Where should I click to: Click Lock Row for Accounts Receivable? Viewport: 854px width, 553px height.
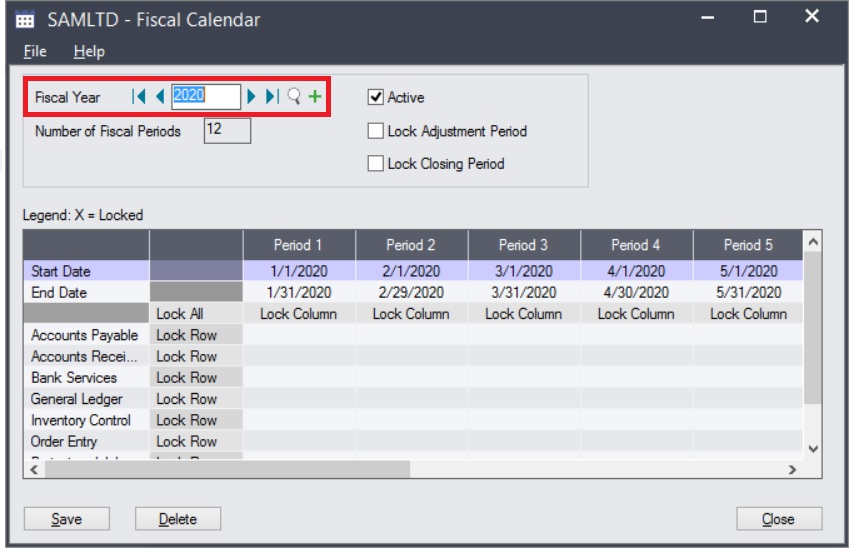coord(196,356)
